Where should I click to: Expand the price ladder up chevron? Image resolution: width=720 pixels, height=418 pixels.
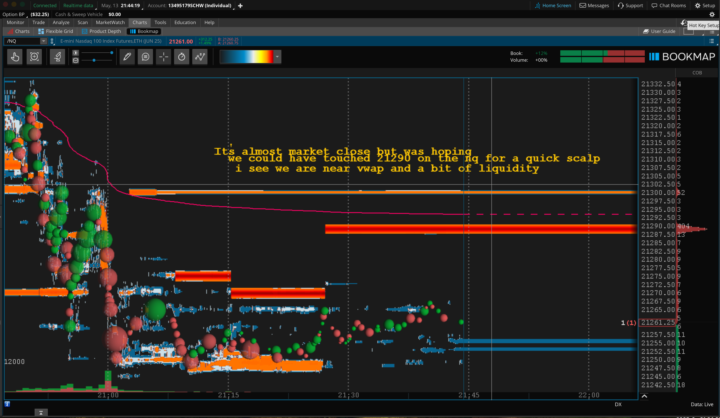coord(644,396)
